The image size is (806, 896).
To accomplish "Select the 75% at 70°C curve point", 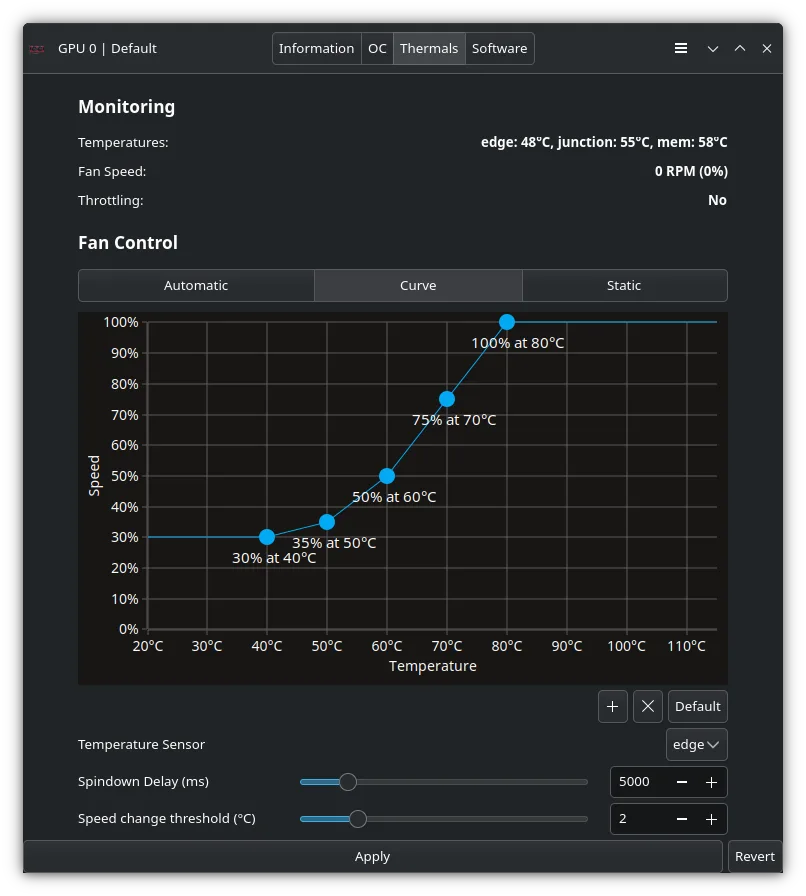I will pyautogui.click(x=447, y=399).
